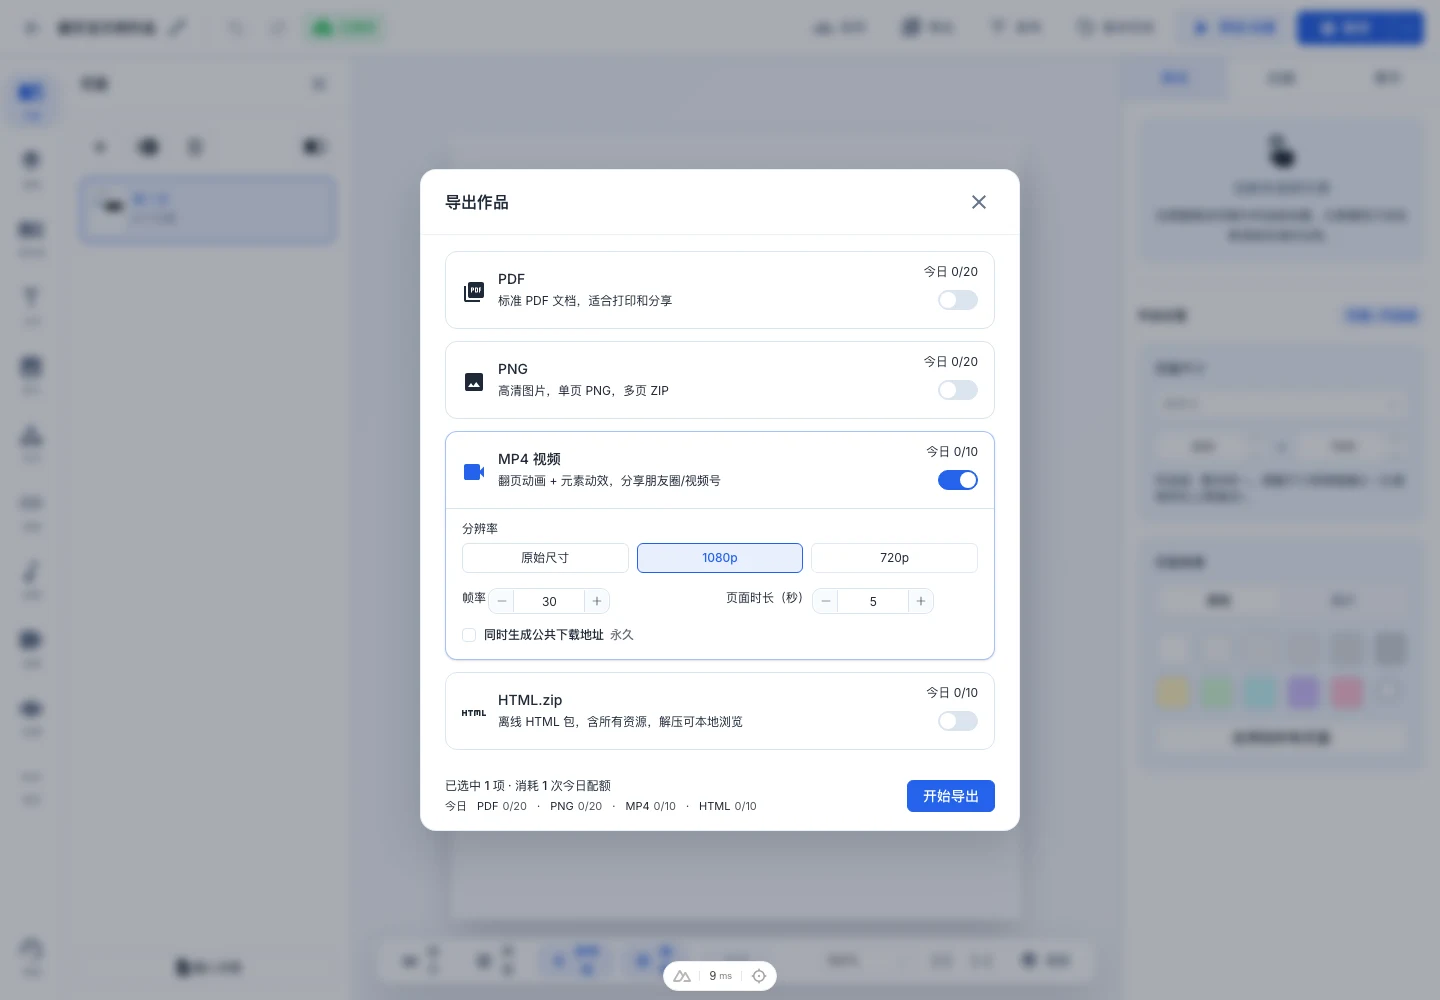
Task: Click the crosshair target icon in bottom bar
Action: pyautogui.click(x=759, y=976)
